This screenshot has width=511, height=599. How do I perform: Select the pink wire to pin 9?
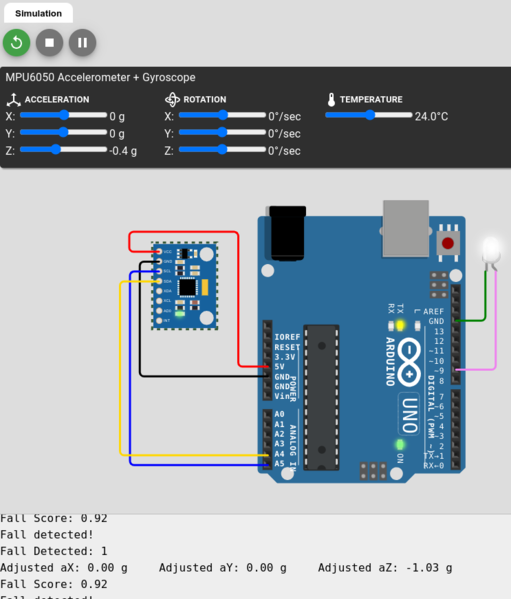495,321
